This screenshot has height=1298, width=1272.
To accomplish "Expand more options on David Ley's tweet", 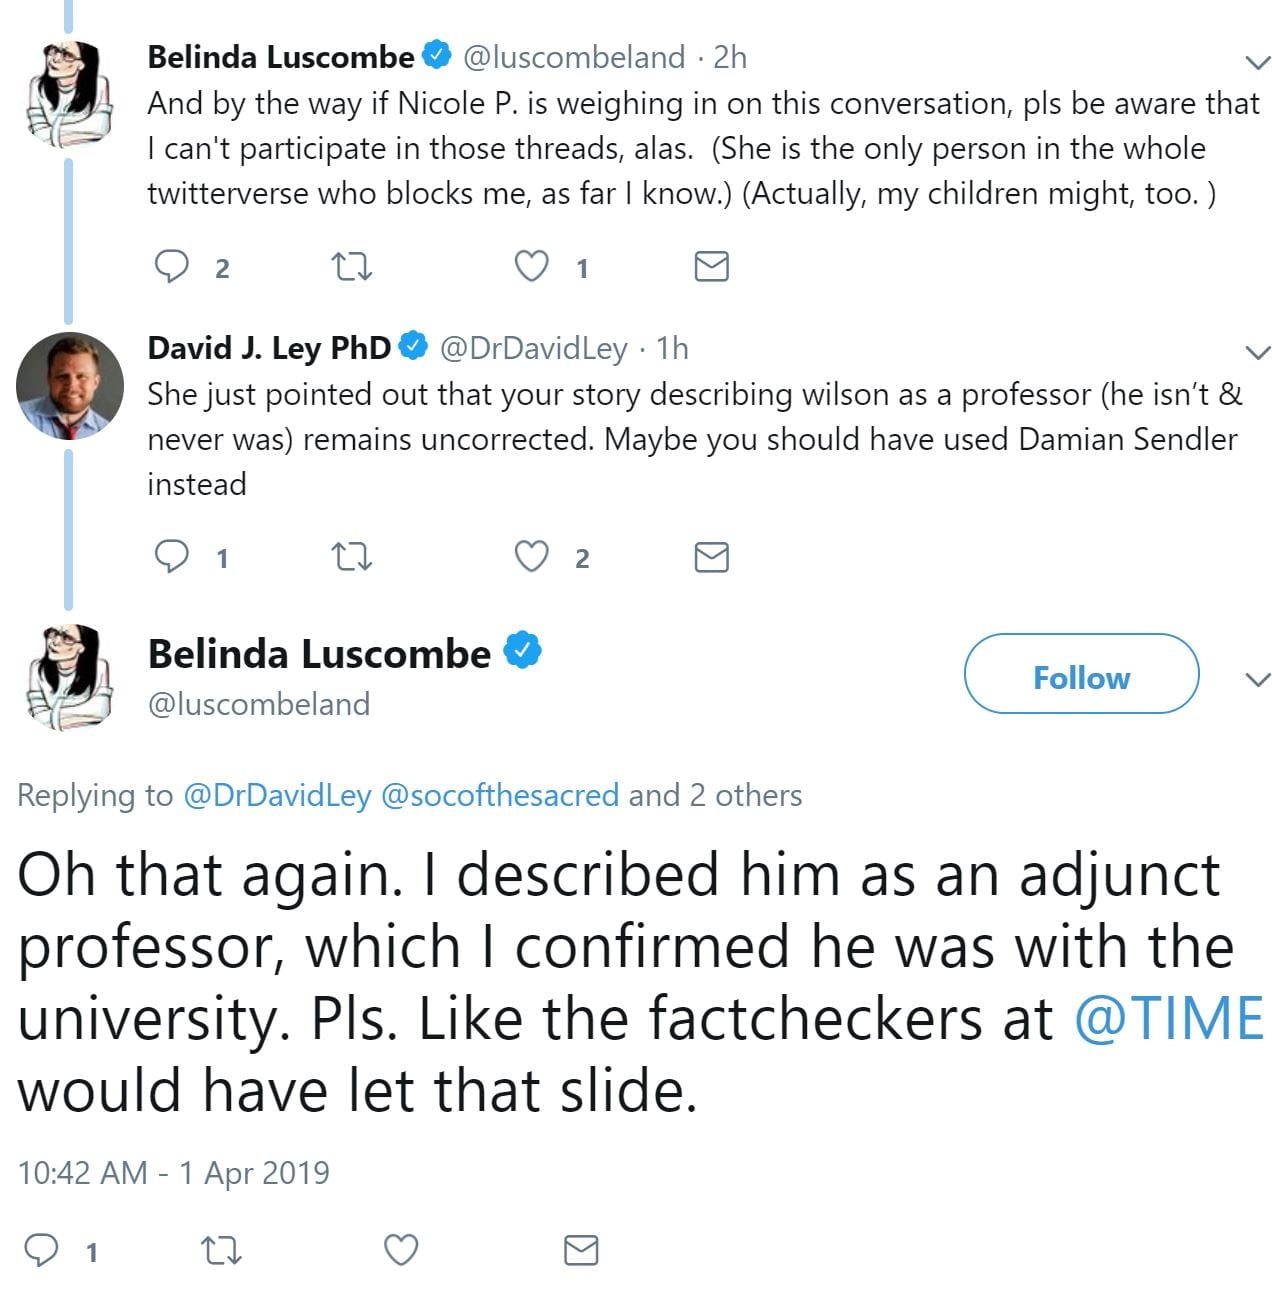I will click(x=1257, y=352).
